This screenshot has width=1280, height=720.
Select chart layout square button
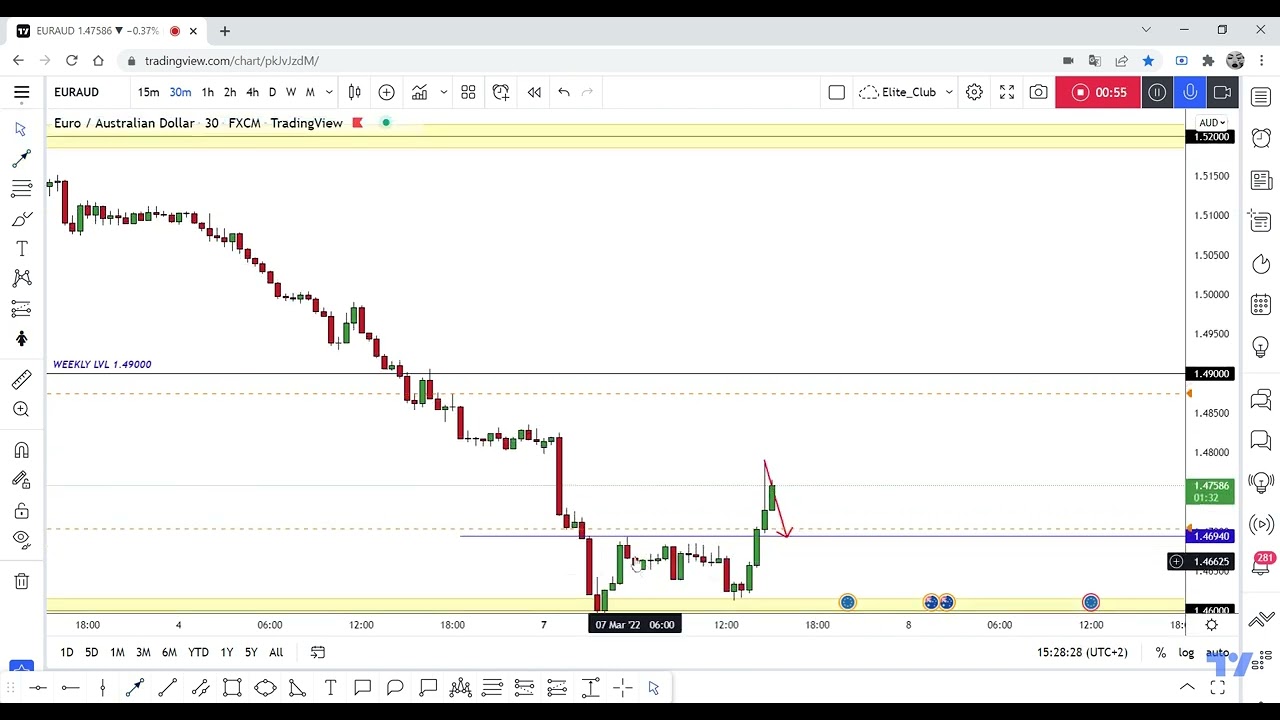click(837, 92)
